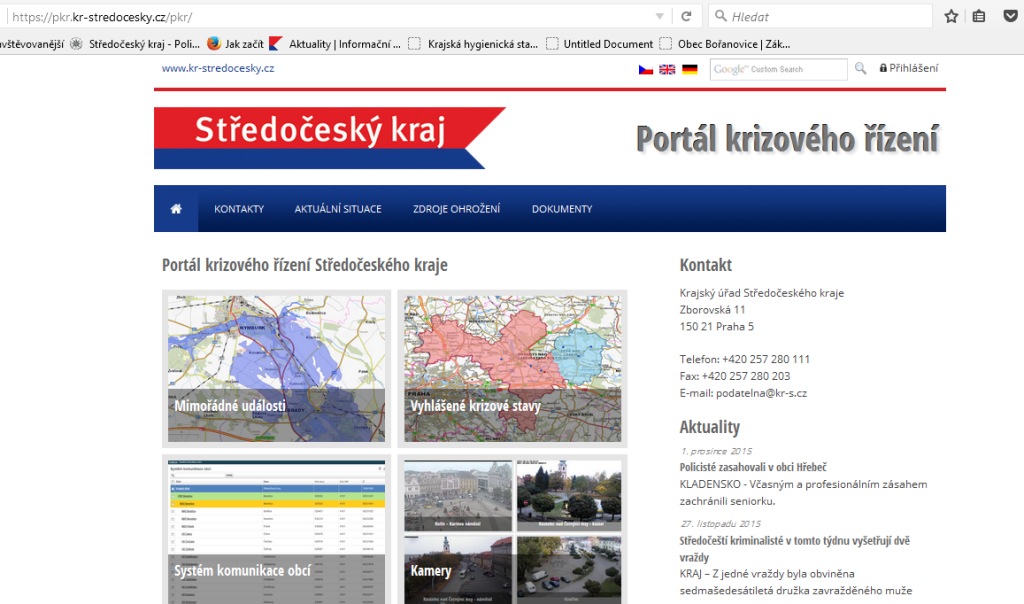Open the bookmarks list icon in the toolbar
1024x604 pixels.
coord(978,16)
